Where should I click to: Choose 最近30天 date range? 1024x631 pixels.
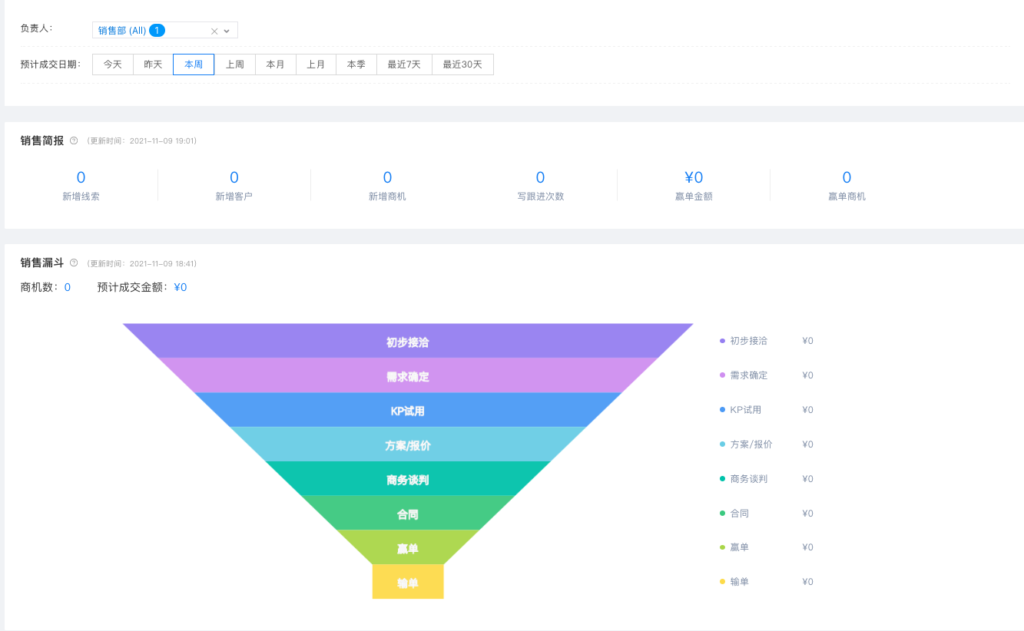click(x=462, y=64)
